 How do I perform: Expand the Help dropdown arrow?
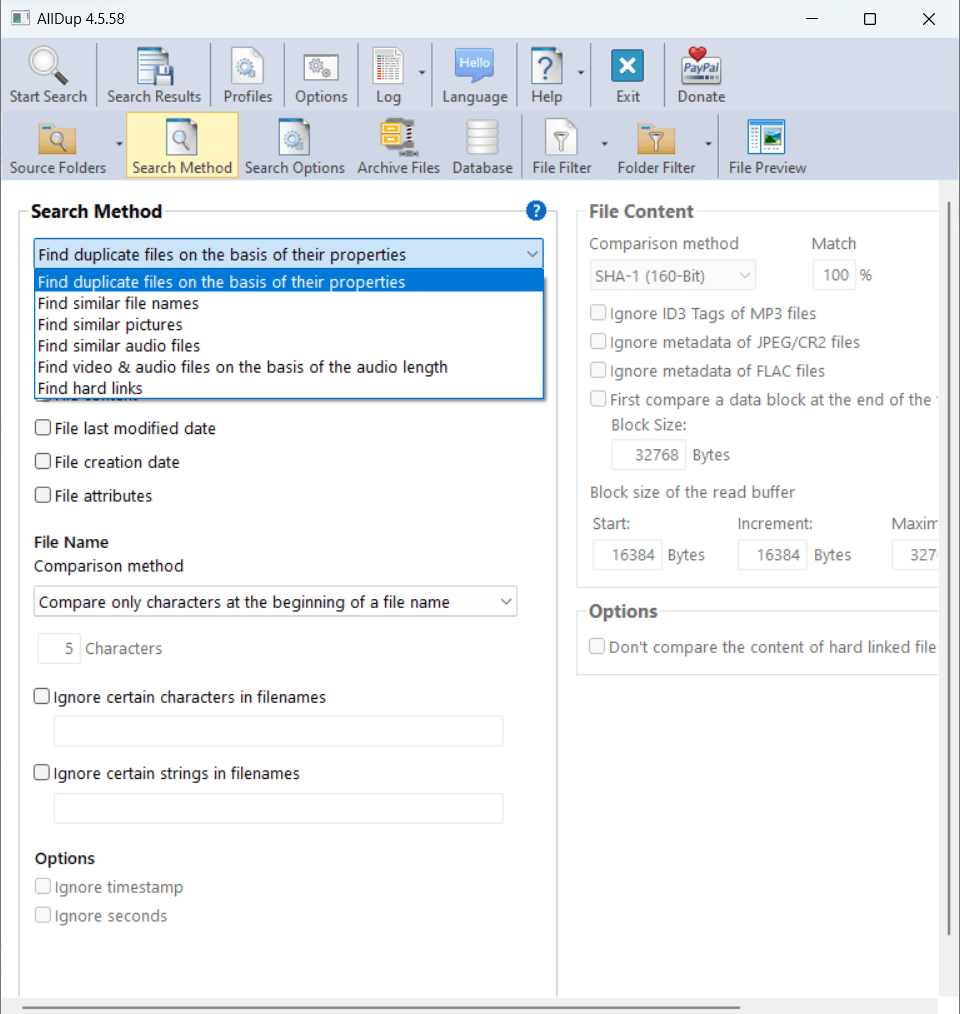click(x=580, y=72)
